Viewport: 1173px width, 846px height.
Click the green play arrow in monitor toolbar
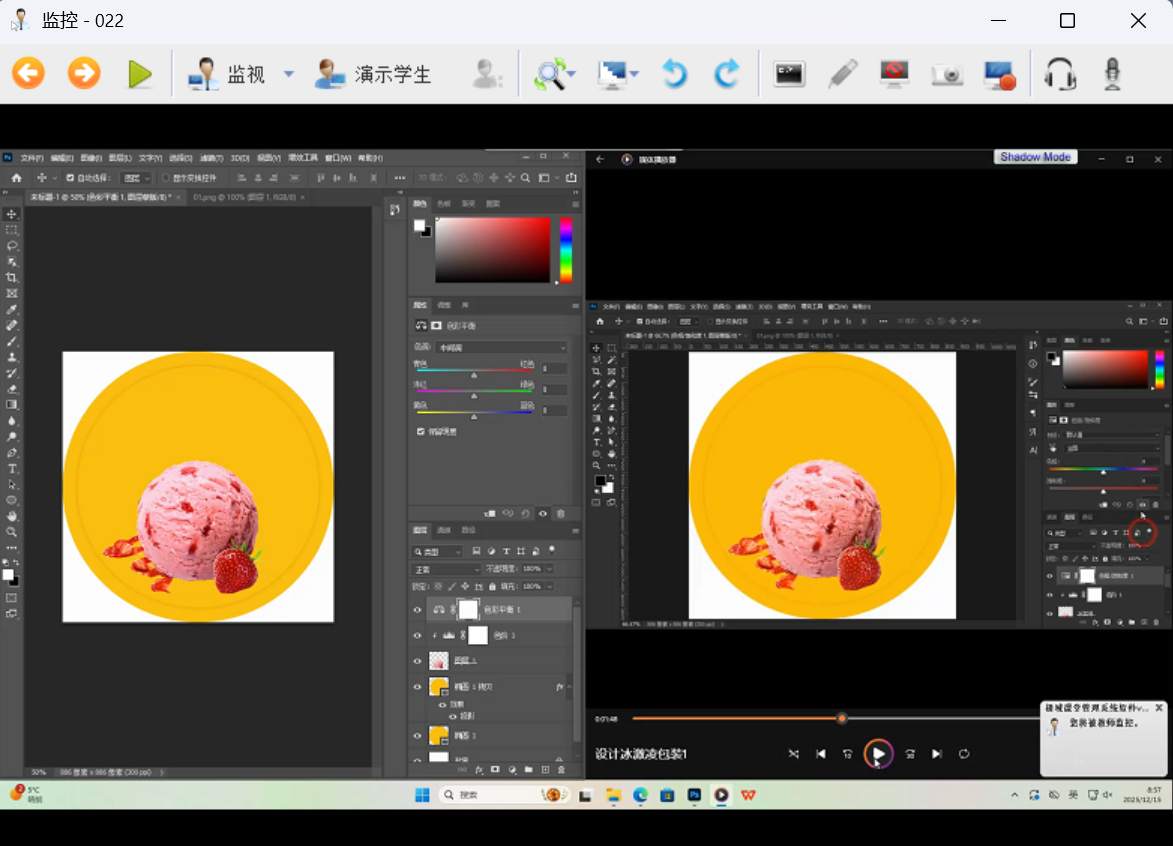click(140, 74)
